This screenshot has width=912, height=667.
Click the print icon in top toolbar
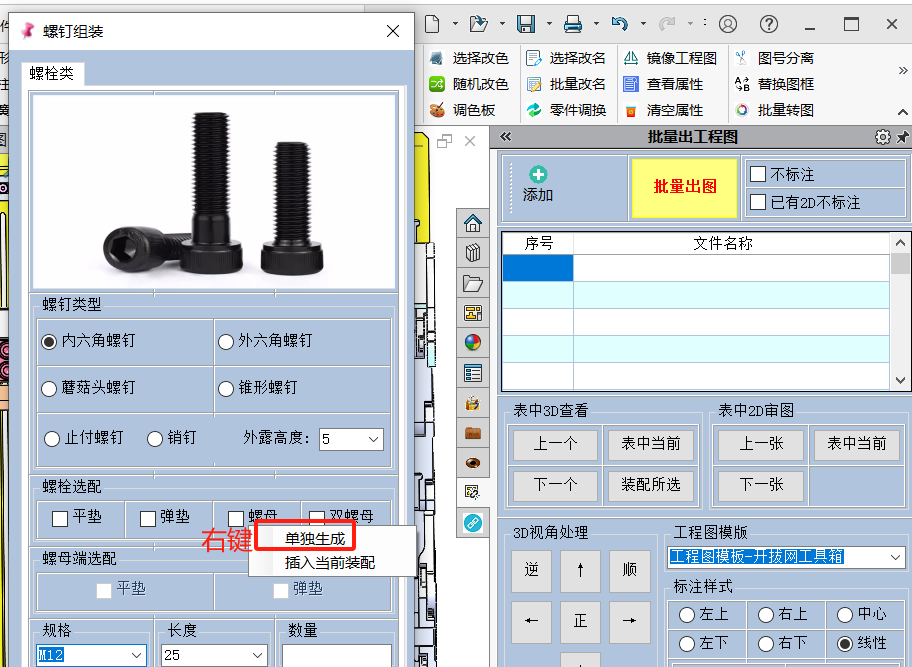573,24
